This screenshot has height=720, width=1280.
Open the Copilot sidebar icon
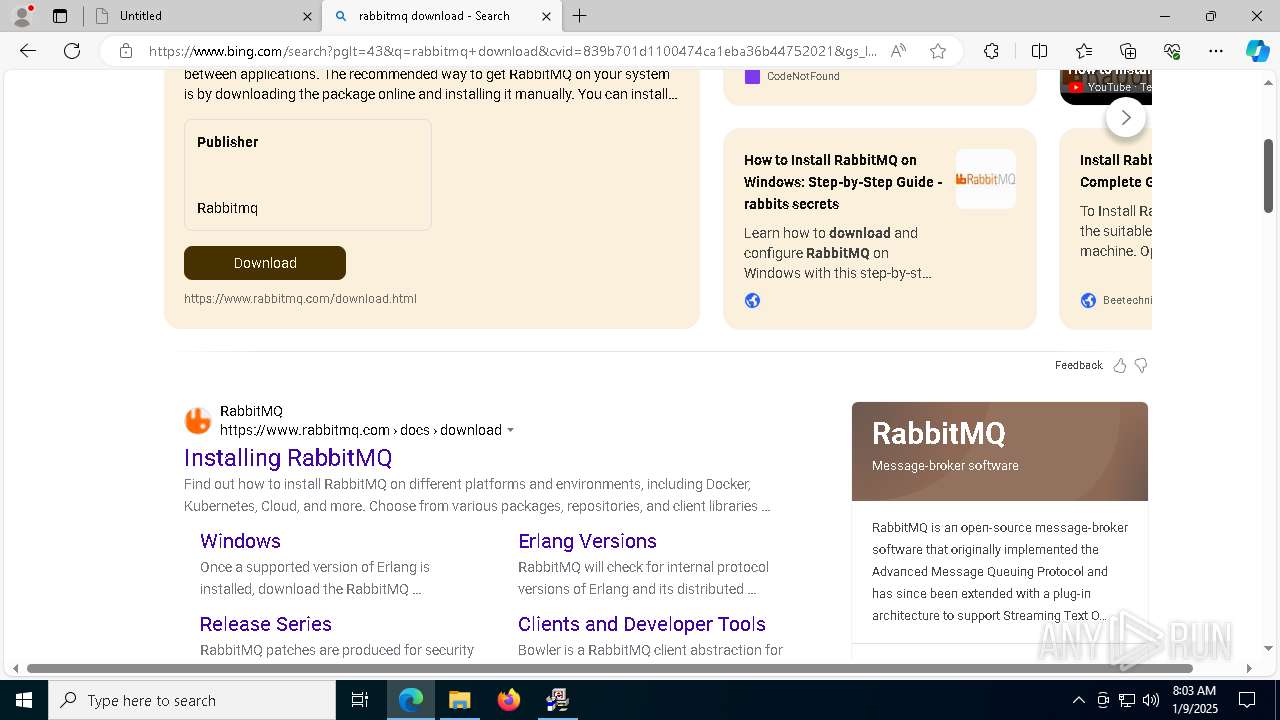1257,51
